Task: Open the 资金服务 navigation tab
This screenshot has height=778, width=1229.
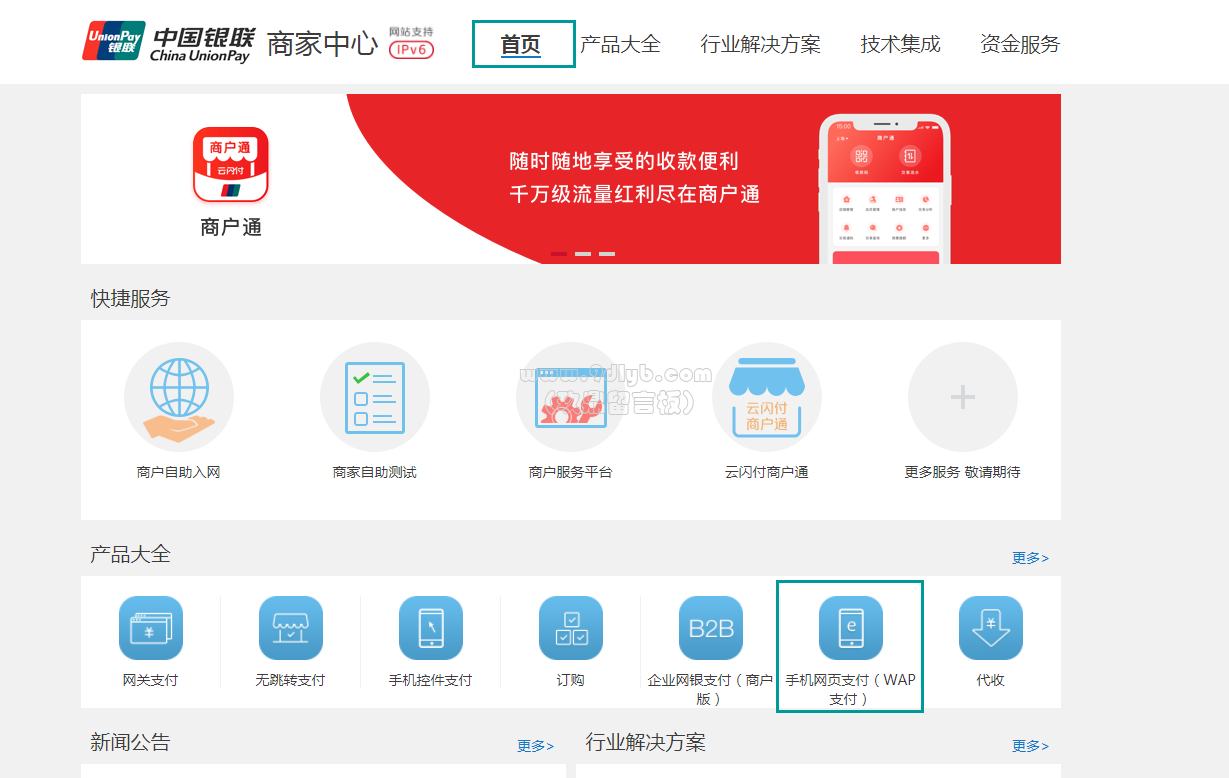Action: [1020, 44]
